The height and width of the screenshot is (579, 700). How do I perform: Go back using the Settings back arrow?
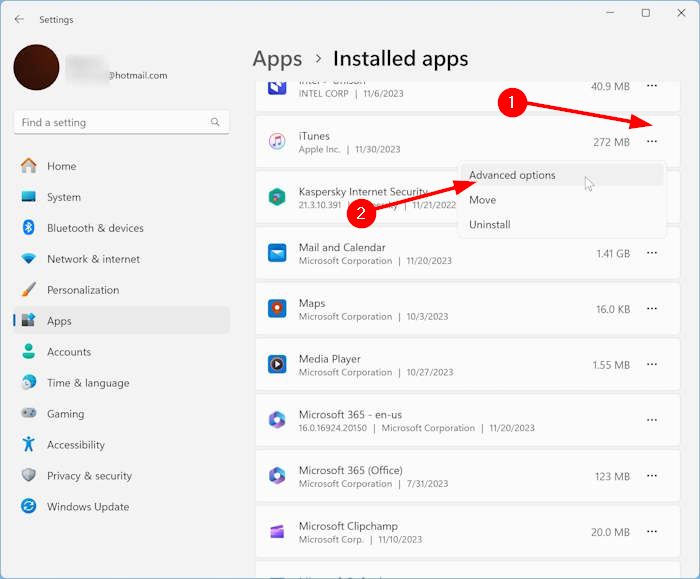point(19,19)
